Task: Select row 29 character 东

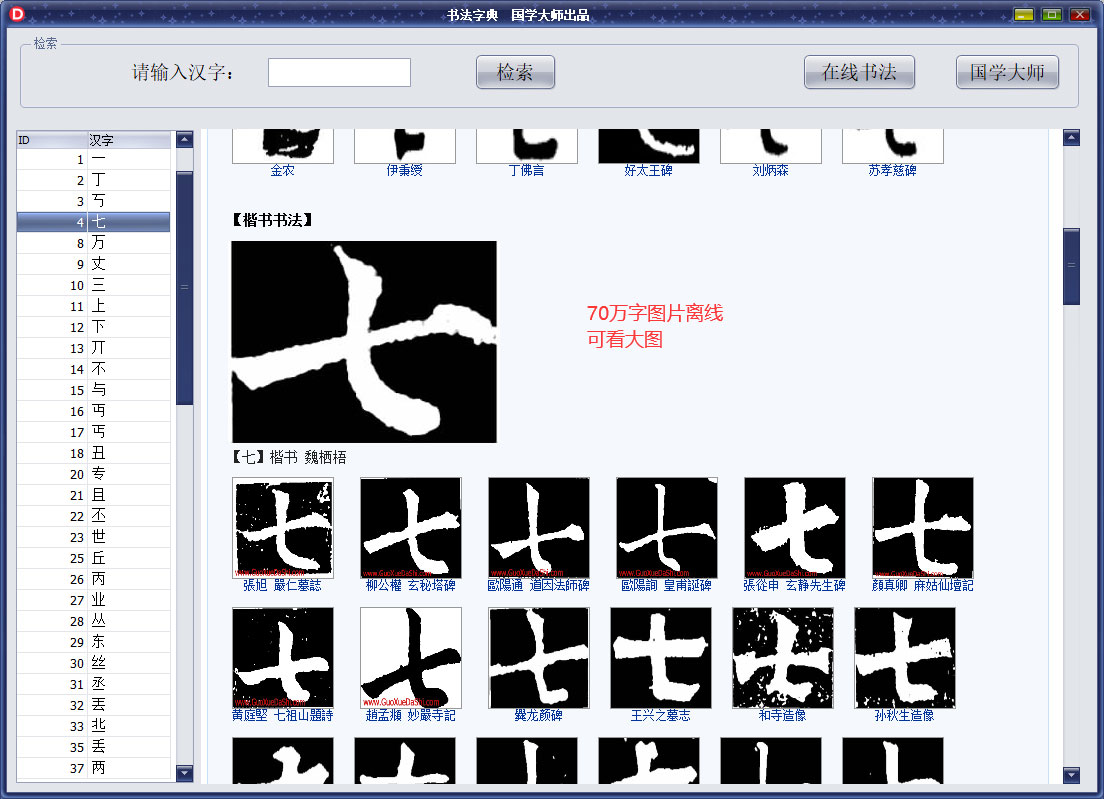Action: pyautogui.click(x=94, y=642)
